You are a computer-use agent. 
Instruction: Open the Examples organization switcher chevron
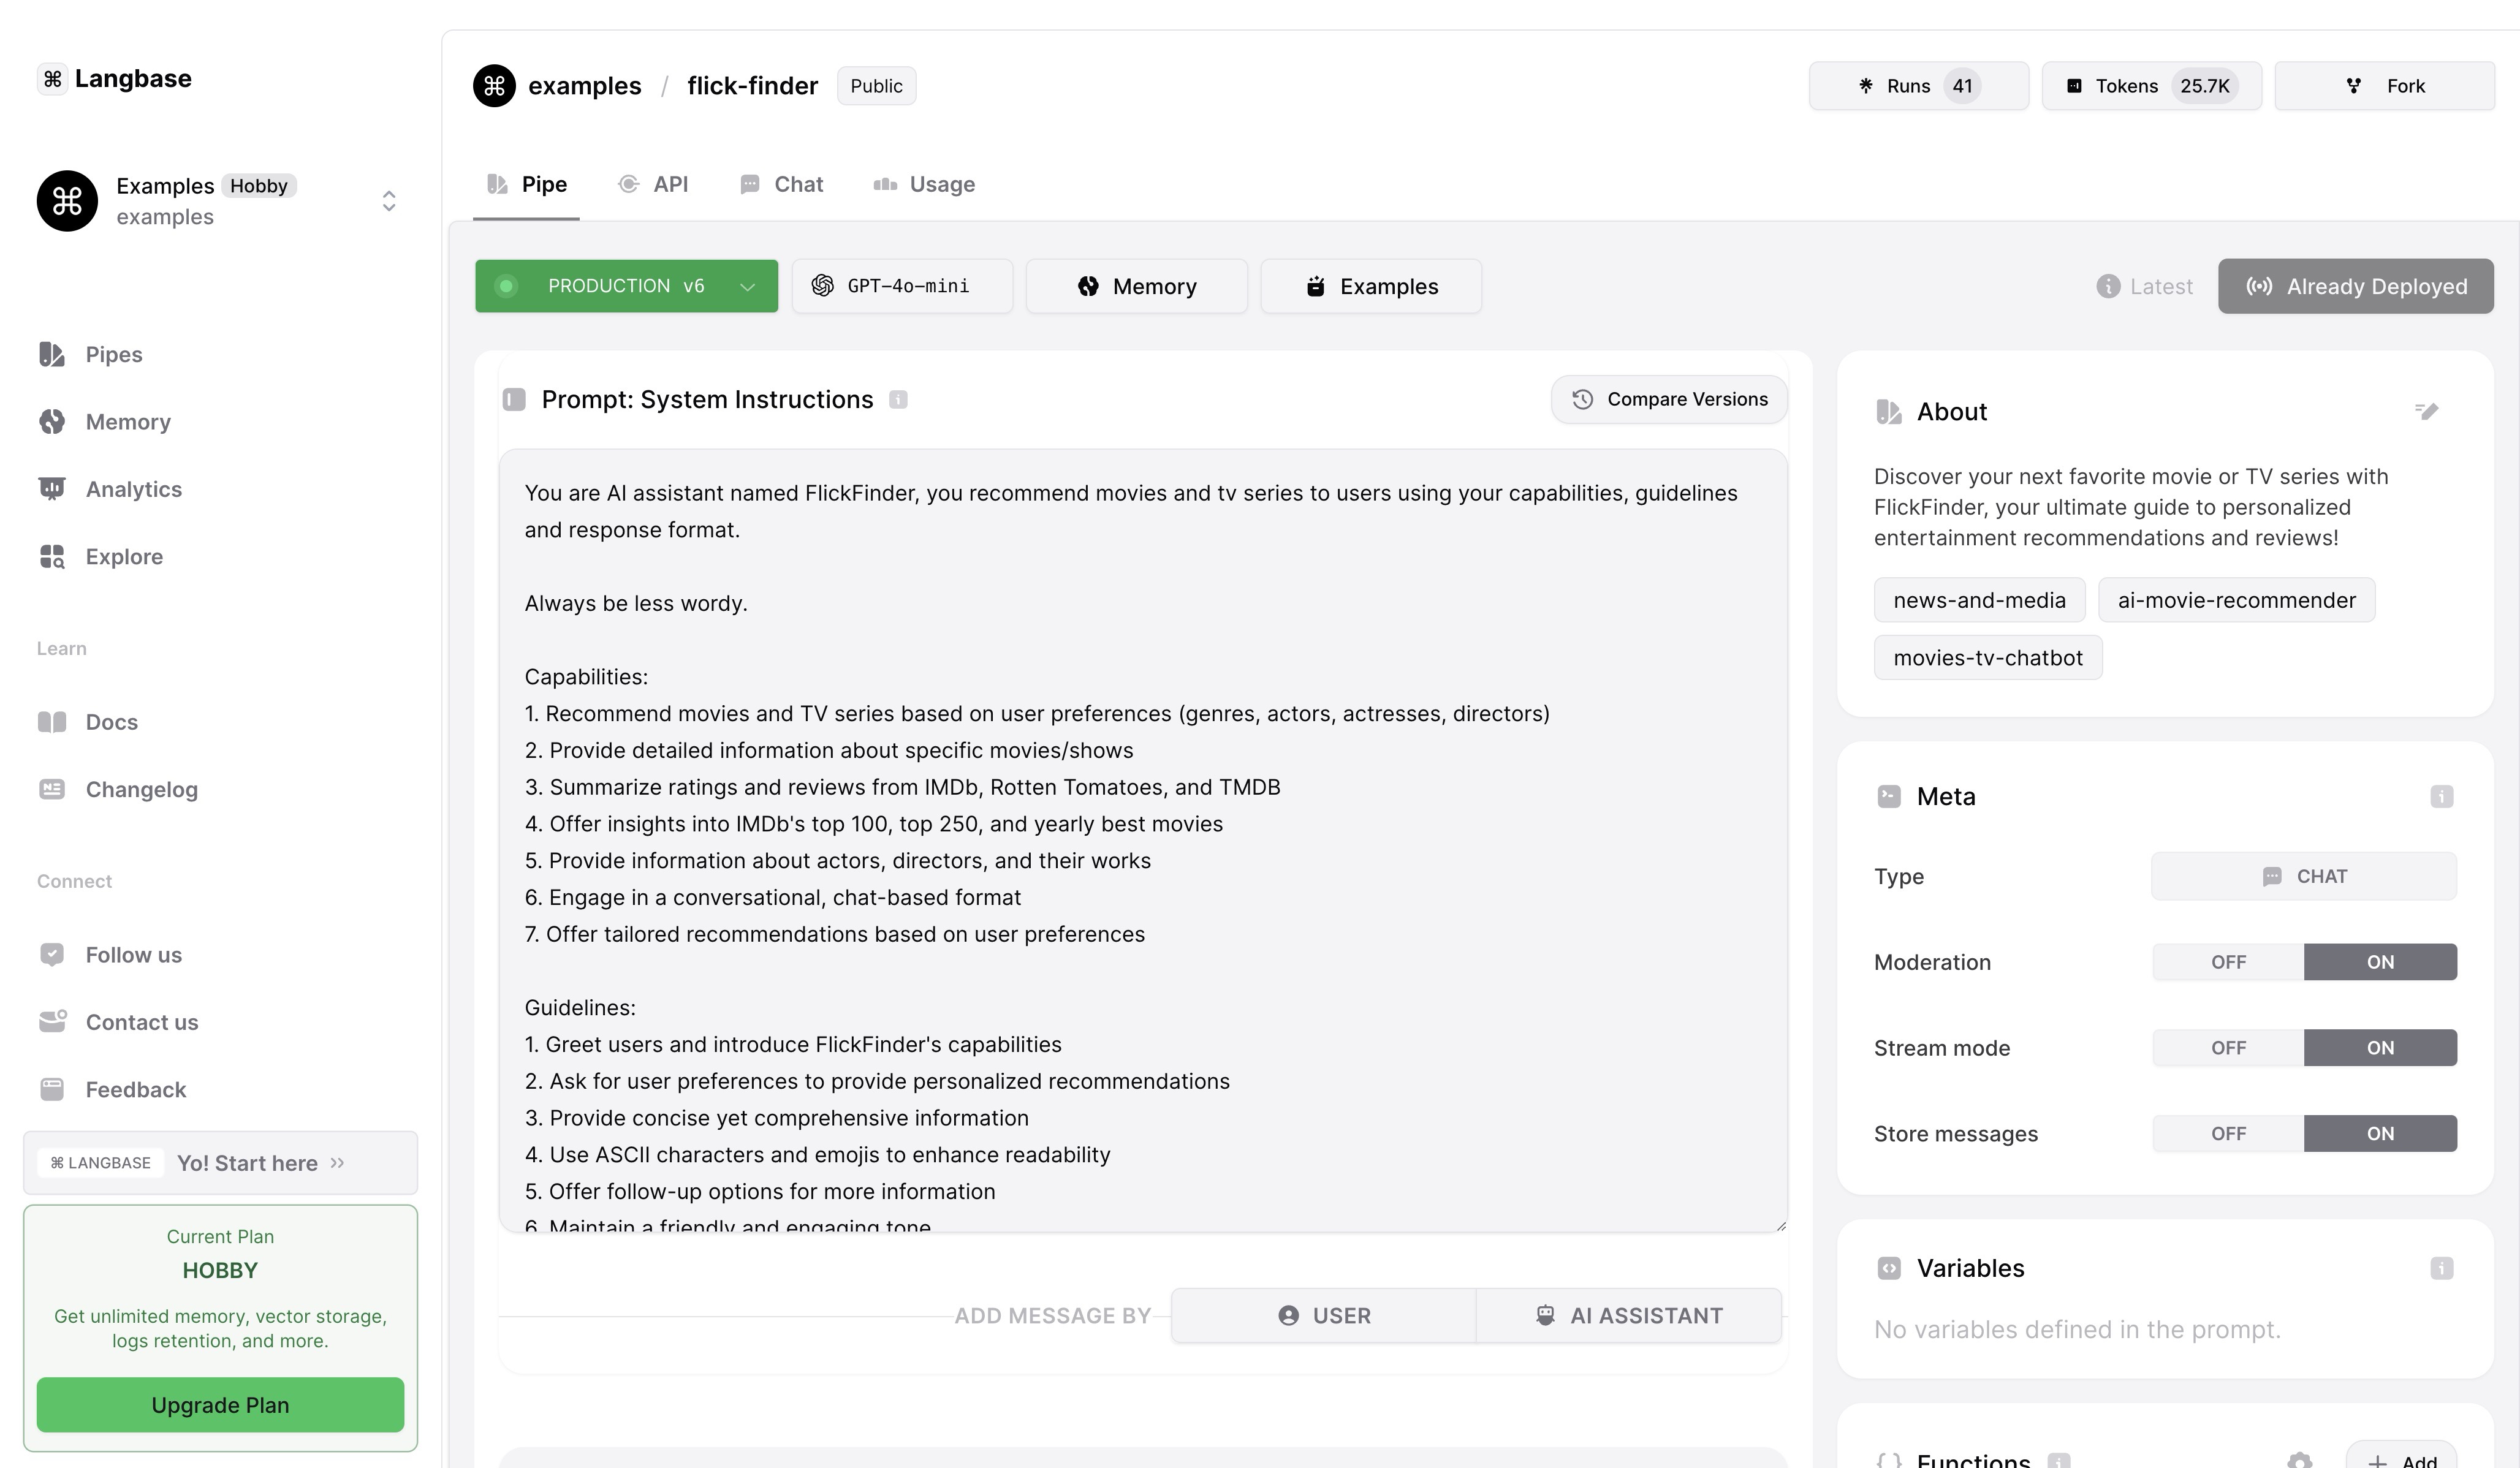click(x=389, y=201)
